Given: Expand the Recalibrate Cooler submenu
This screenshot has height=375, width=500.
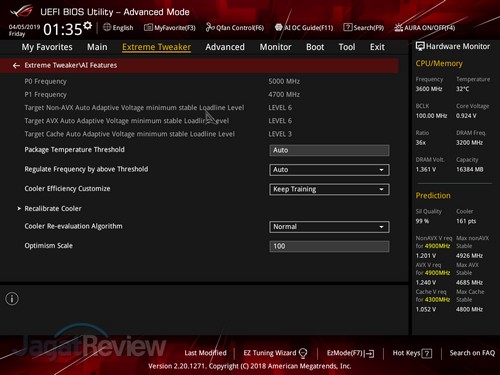Looking at the screenshot, I should (x=53, y=209).
